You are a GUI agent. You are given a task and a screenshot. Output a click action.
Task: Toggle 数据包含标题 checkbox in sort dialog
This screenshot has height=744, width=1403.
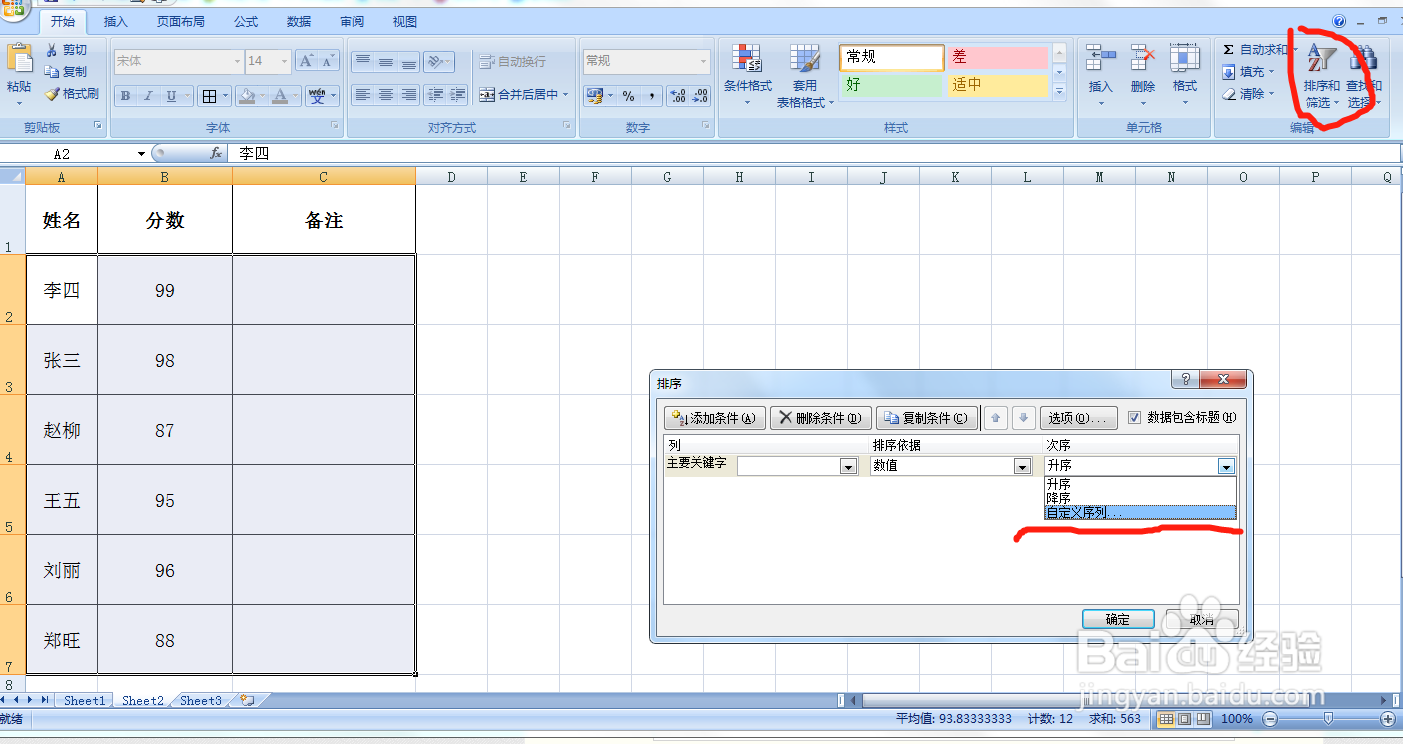pos(1134,418)
